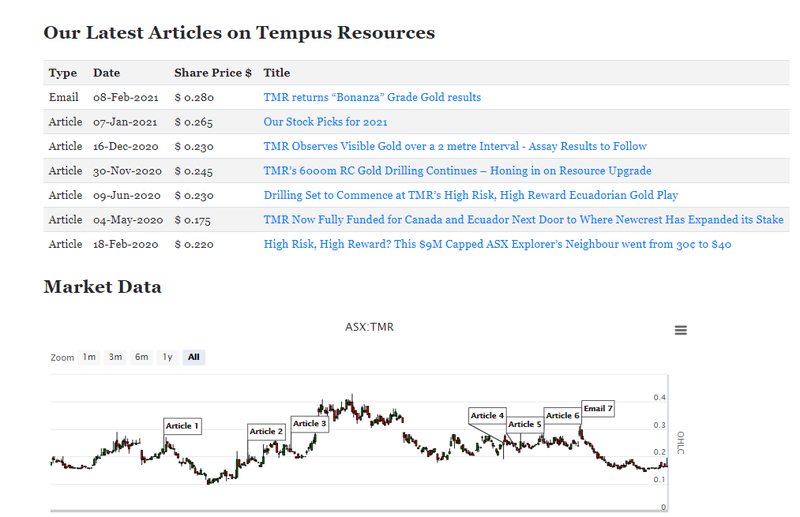The width and height of the screenshot is (800, 517).
Task: Click the share price $ 0.245
Action: (193, 171)
